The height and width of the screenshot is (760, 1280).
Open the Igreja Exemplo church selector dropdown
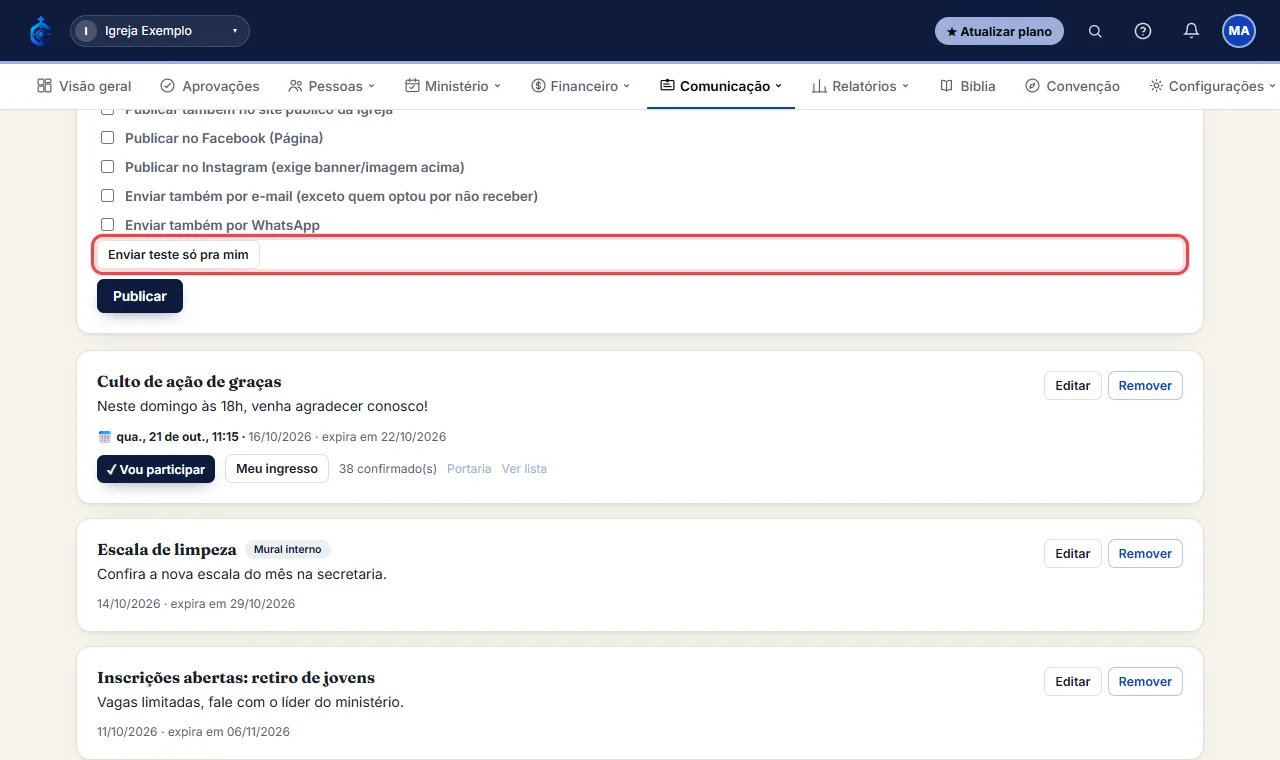(x=160, y=31)
